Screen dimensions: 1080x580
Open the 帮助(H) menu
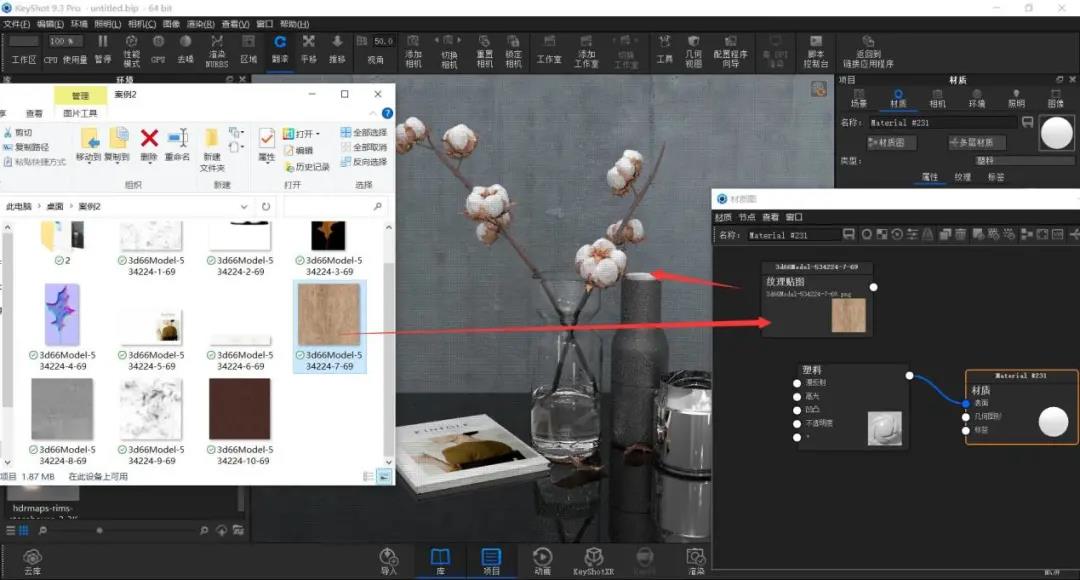[294, 24]
